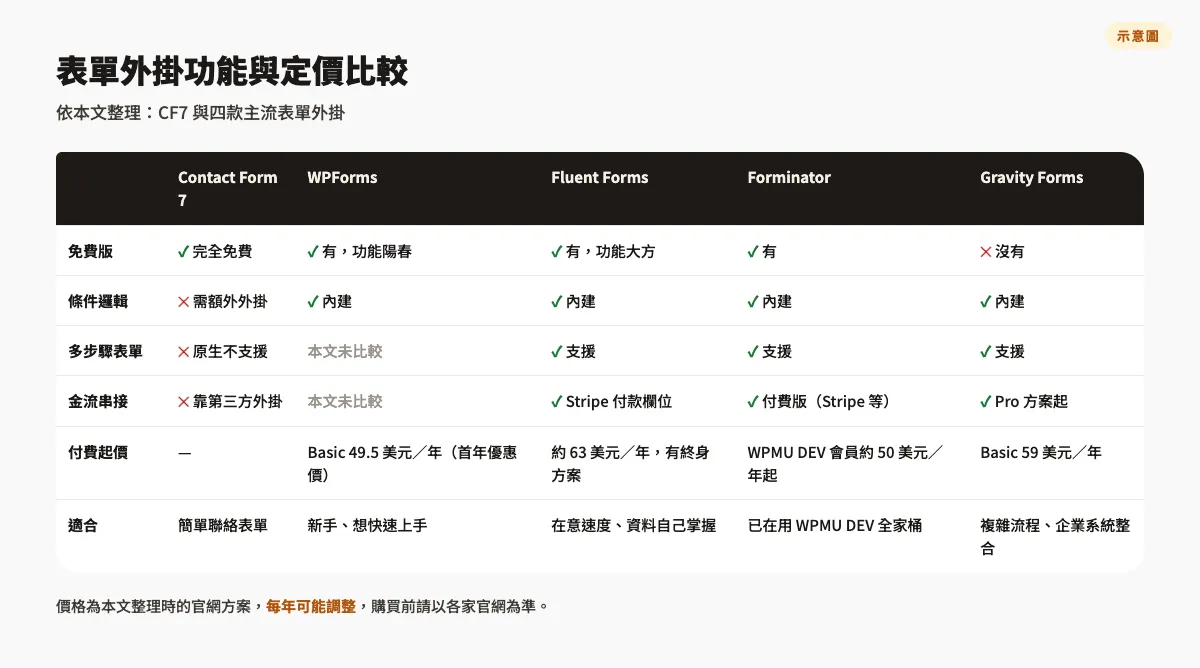Click the Basic 49.5 美元／年 price cell
1200x668 pixels.
(x=412, y=464)
